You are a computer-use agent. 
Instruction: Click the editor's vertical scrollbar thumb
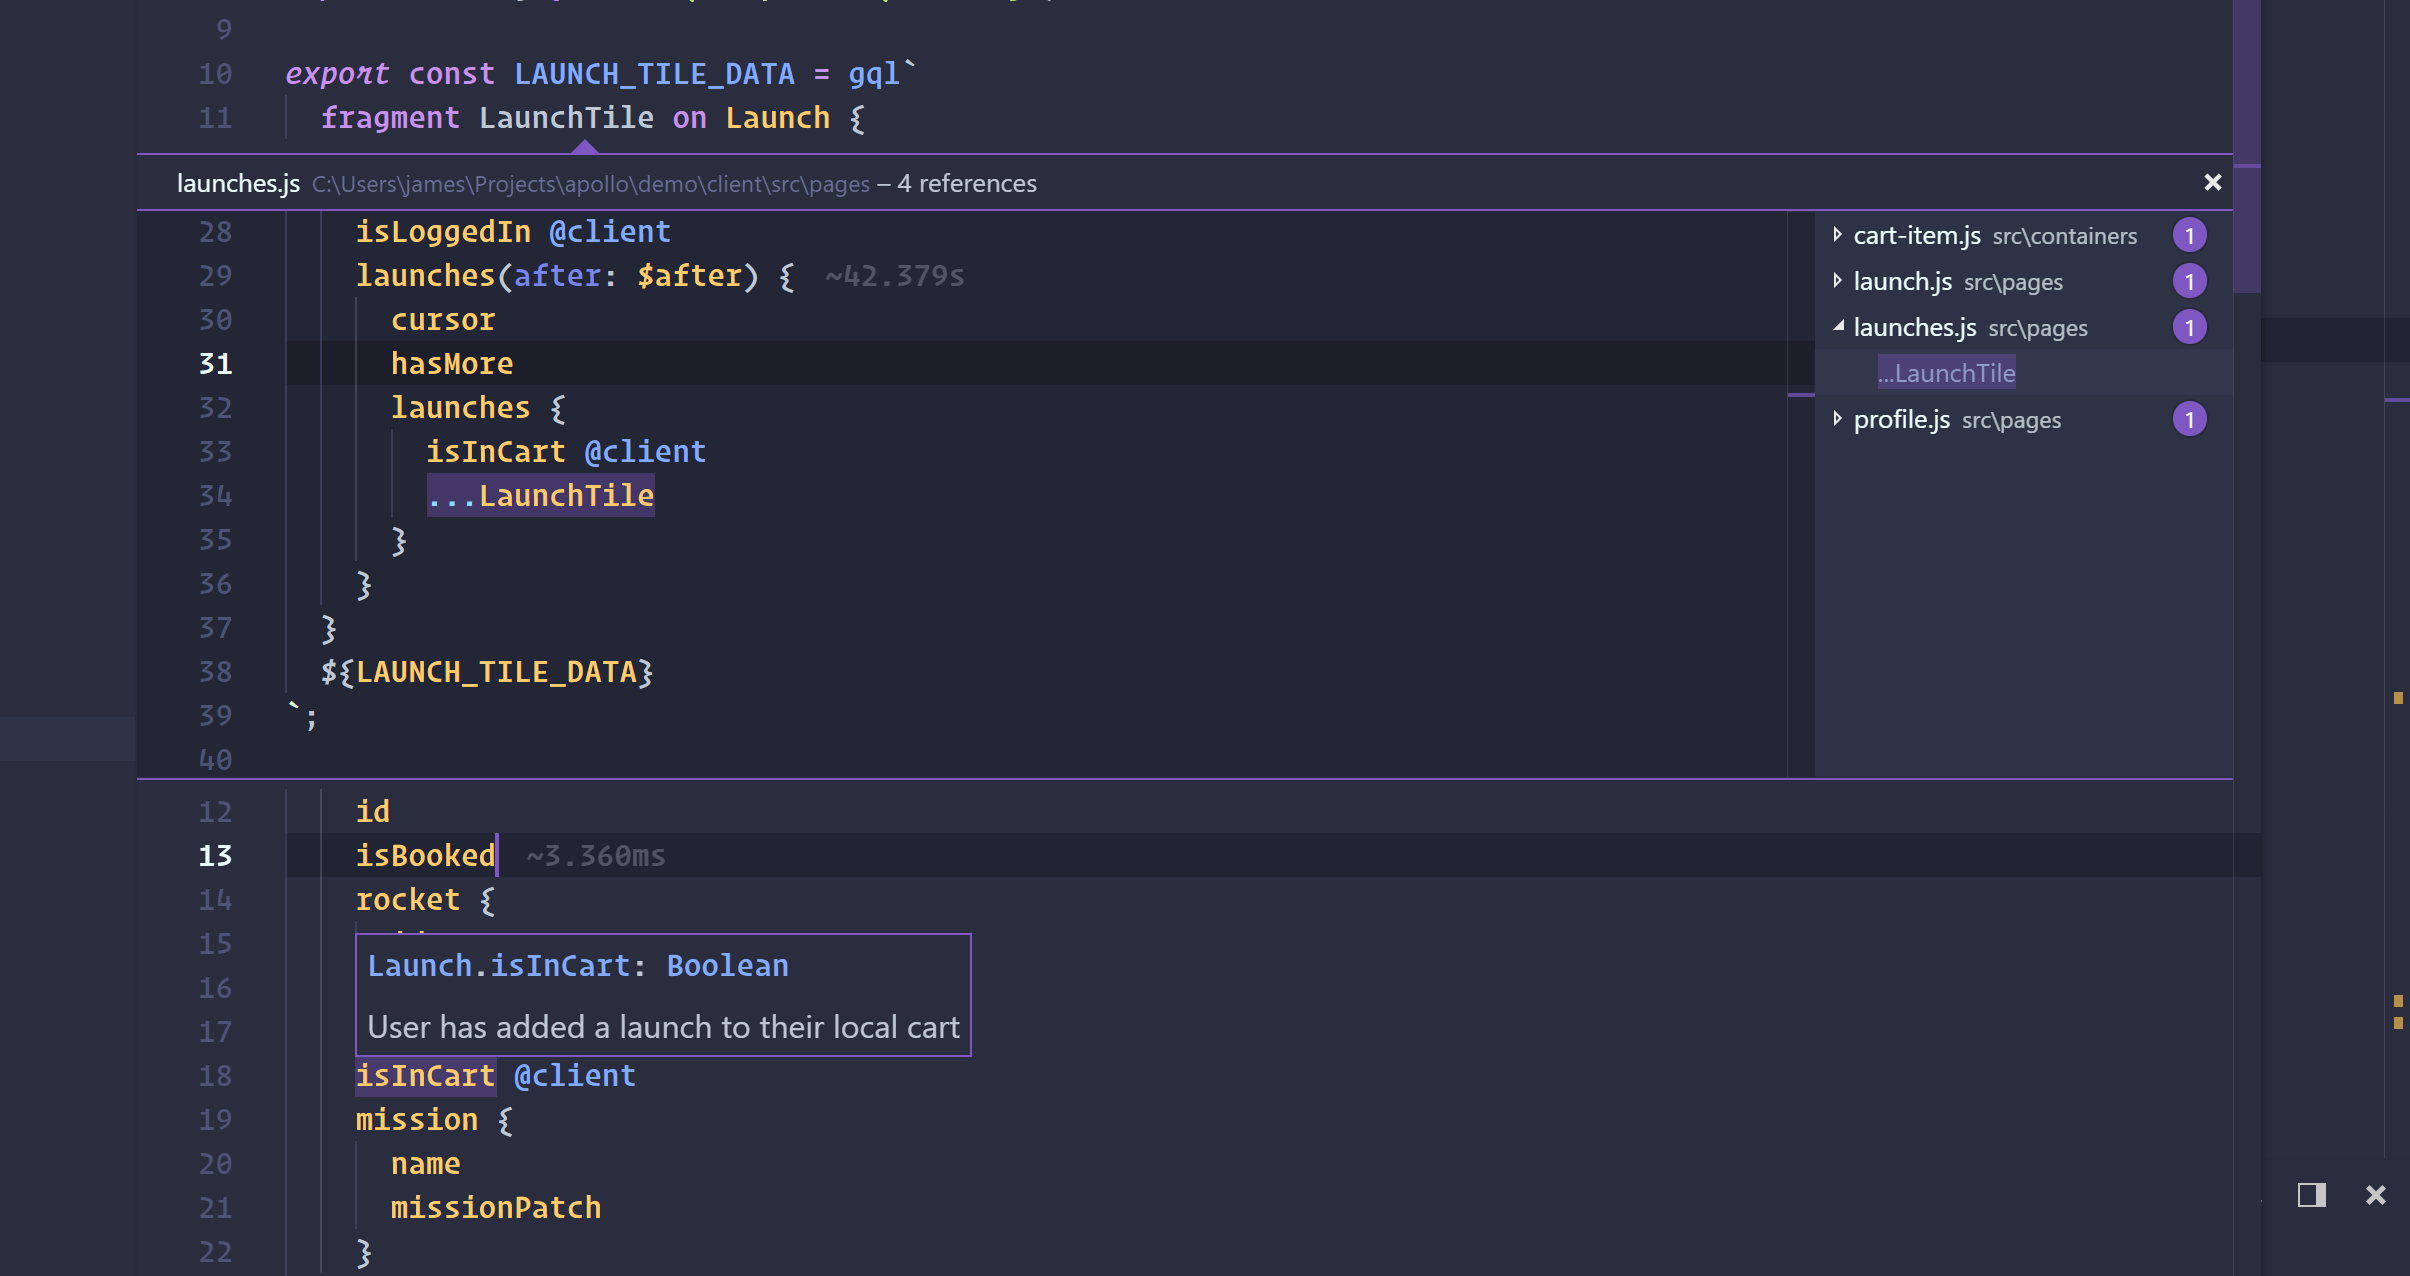[2246, 145]
